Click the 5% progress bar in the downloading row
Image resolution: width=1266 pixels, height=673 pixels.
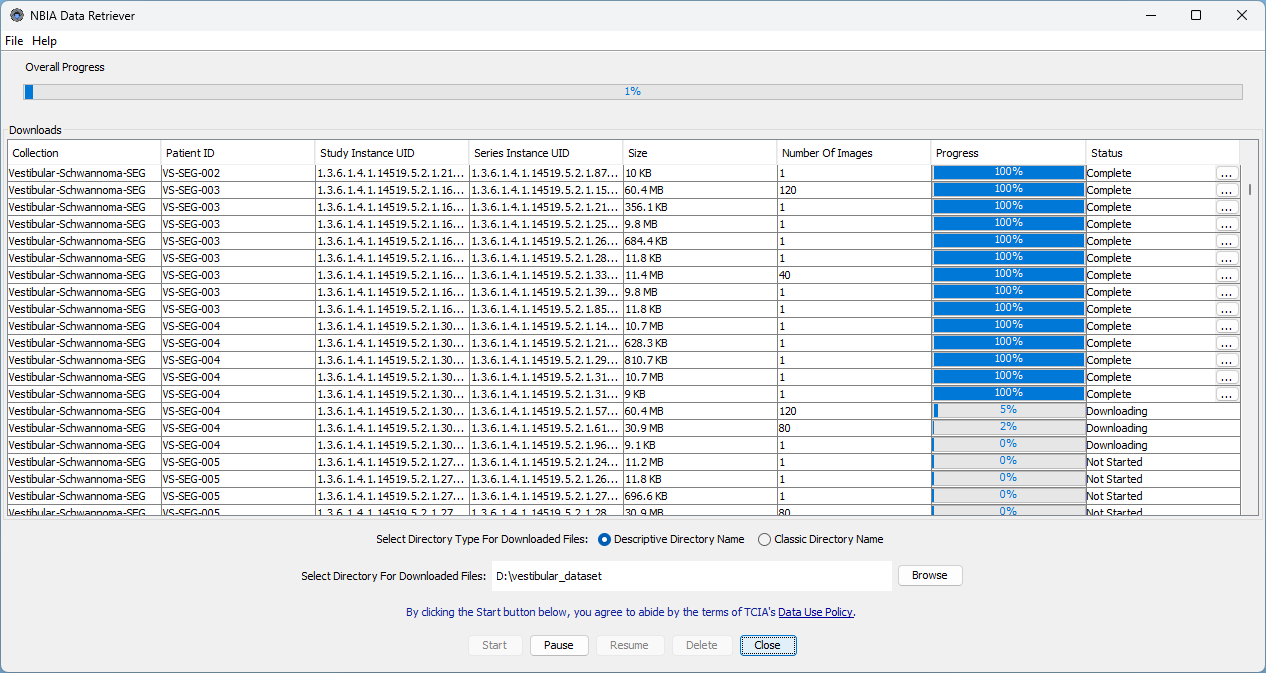(x=1008, y=411)
